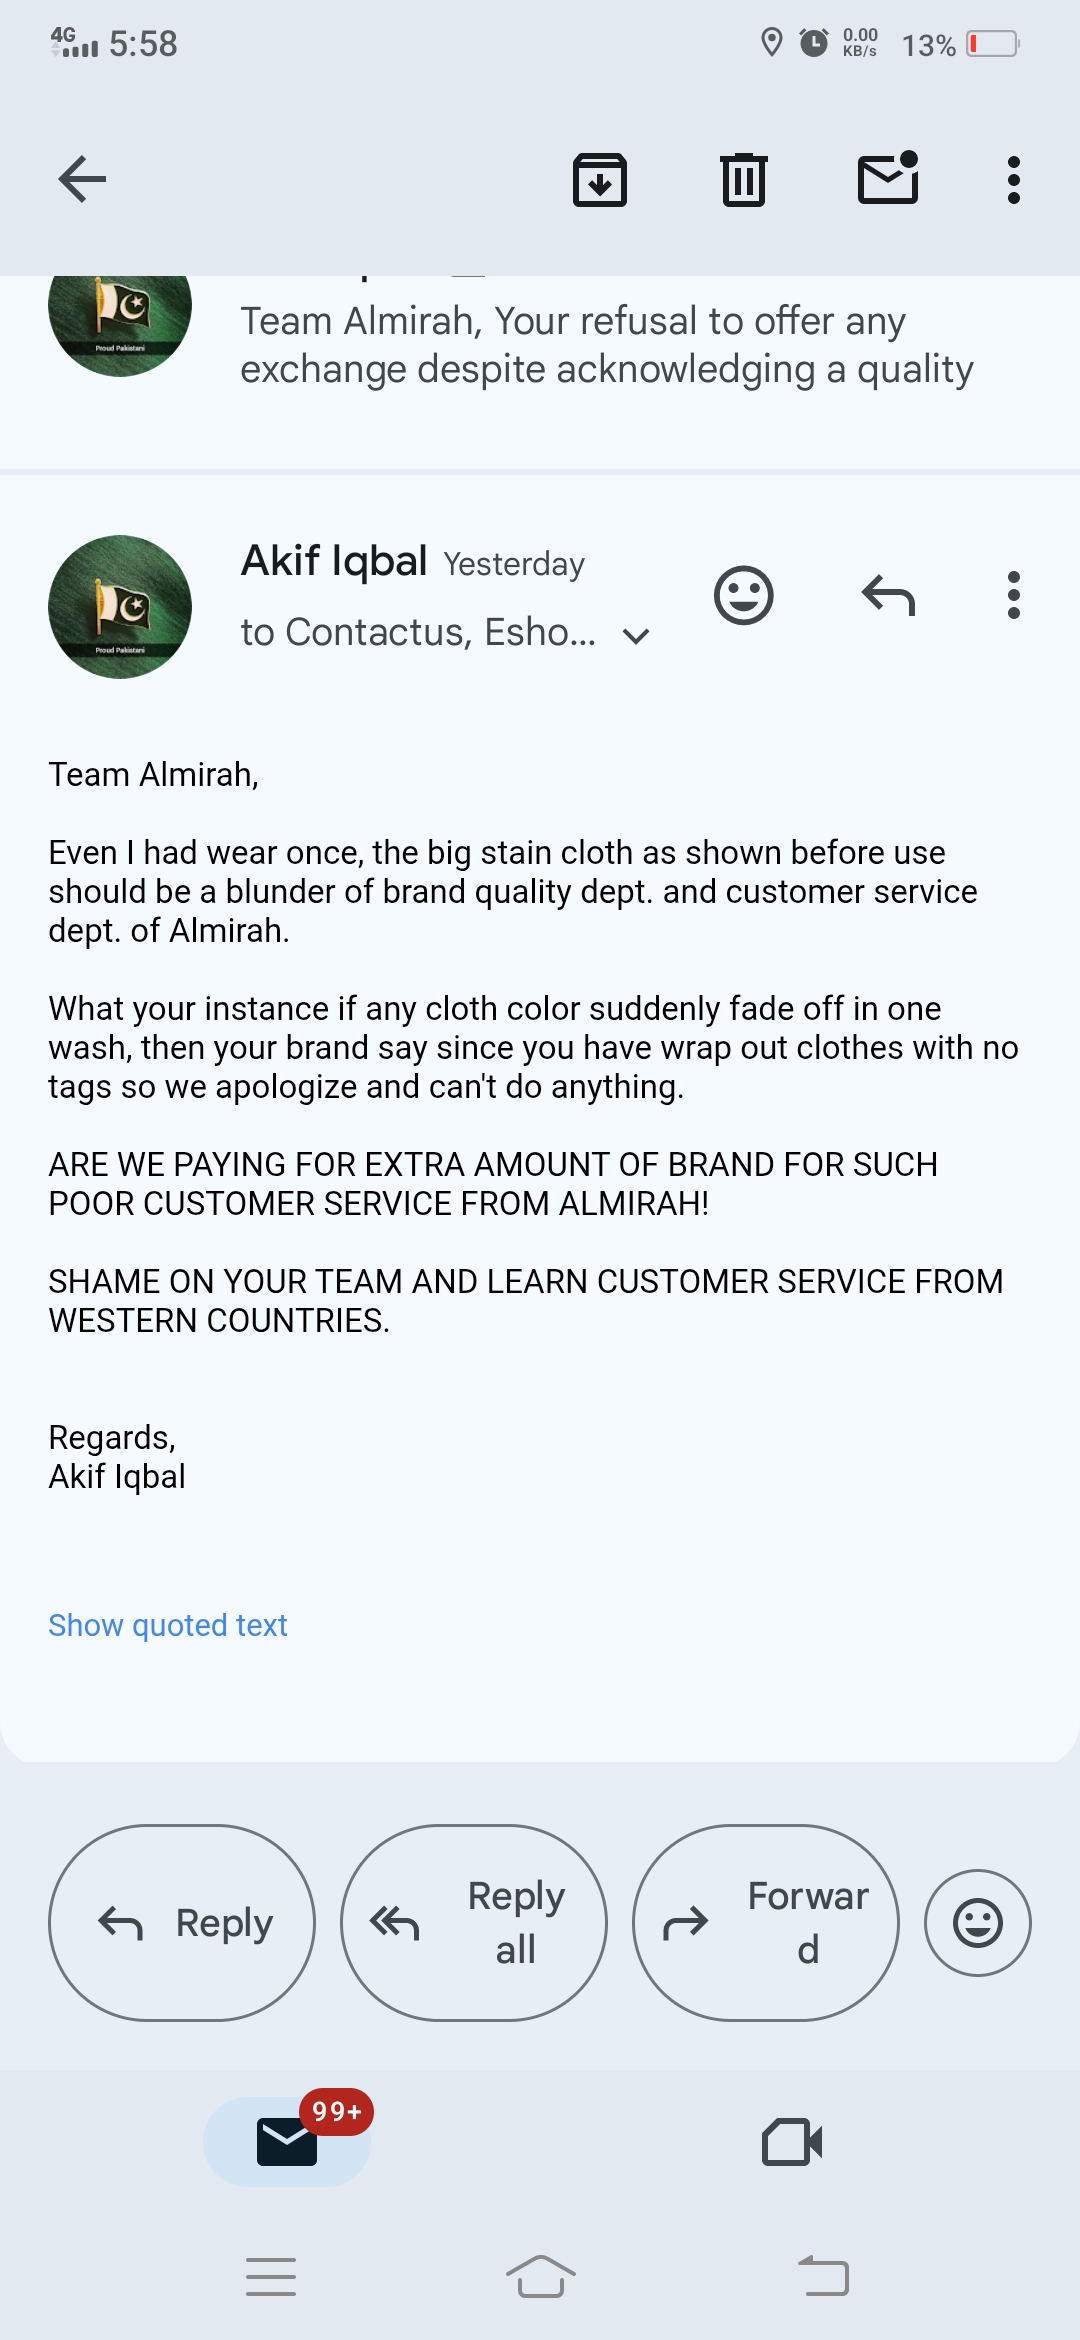This screenshot has height=2340, width=1080.
Task: Tap the Reply button below message
Action: point(182,1923)
